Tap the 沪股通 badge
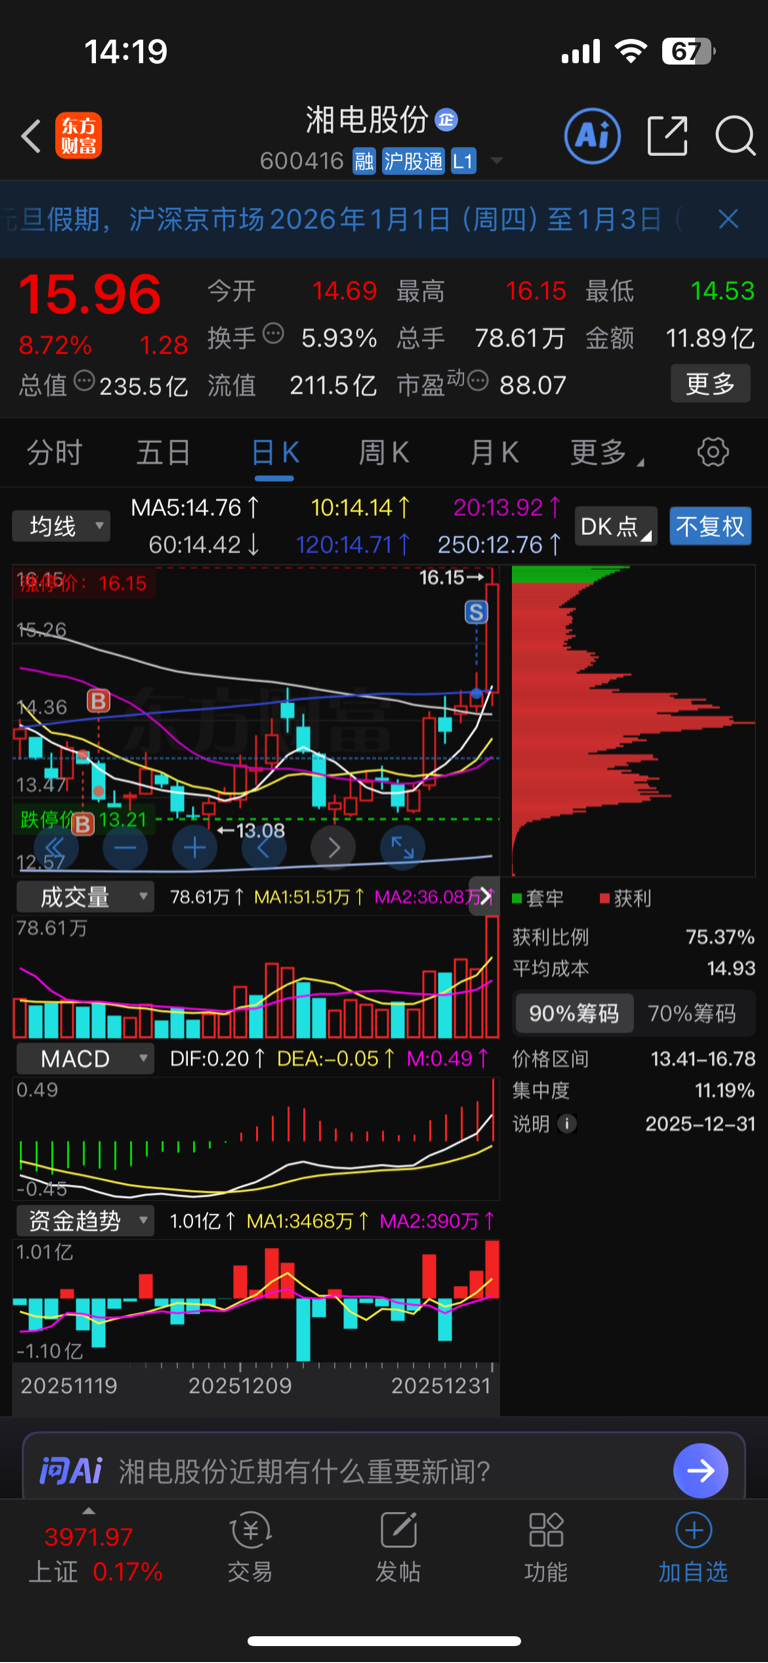This screenshot has width=768, height=1663. click(x=413, y=161)
